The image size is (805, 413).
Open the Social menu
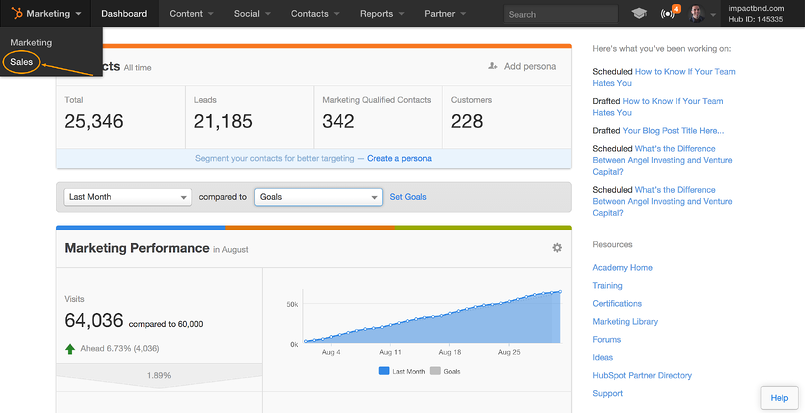coord(252,14)
